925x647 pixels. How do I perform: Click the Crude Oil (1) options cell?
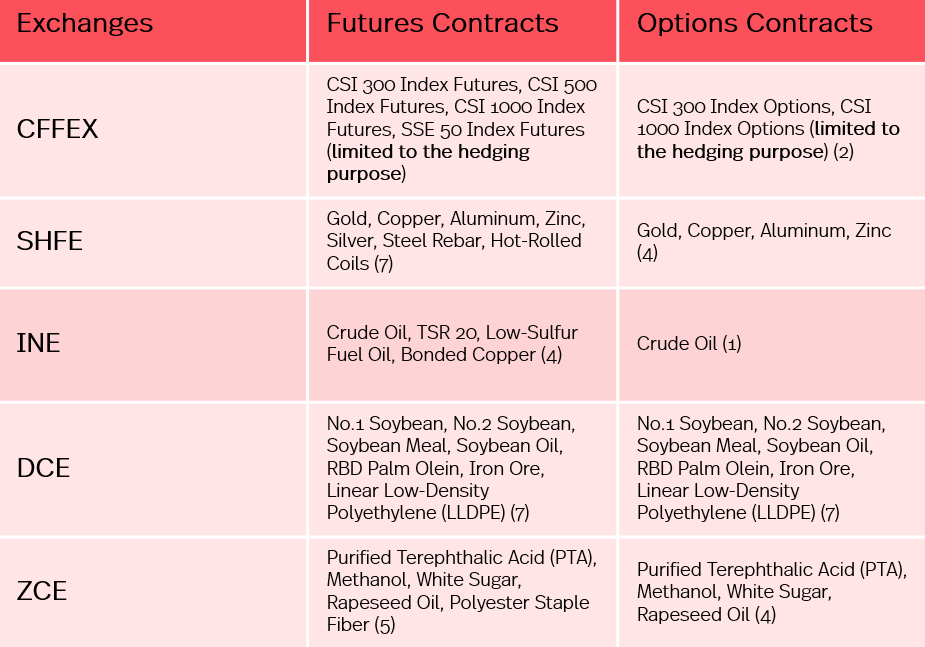point(689,343)
